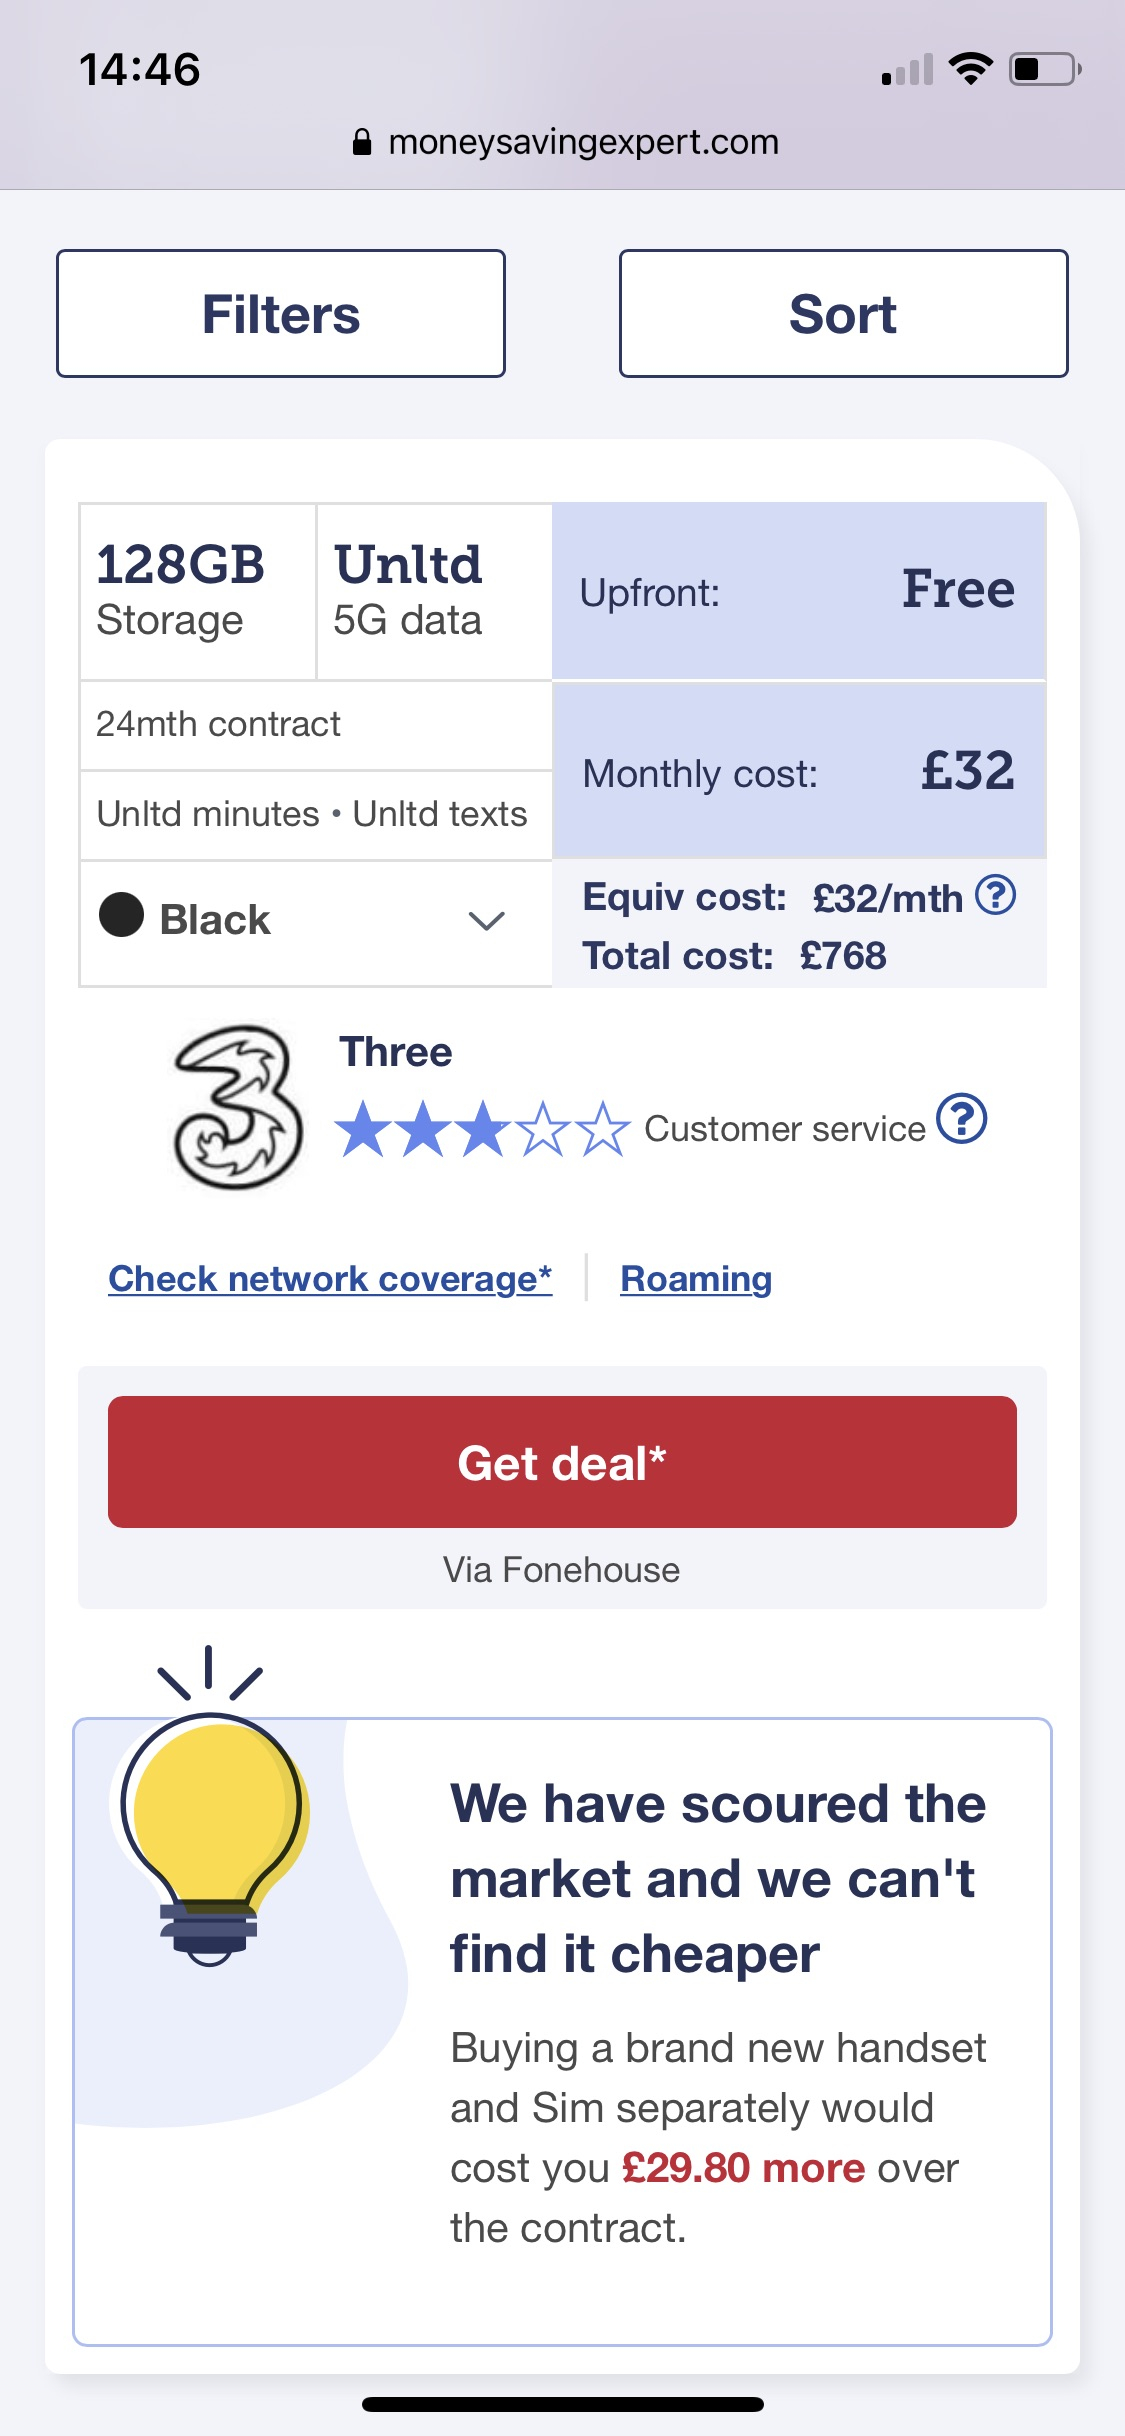Tap the 14:46 clock in status bar
Viewport: 1125px width, 2436px height.
point(140,70)
